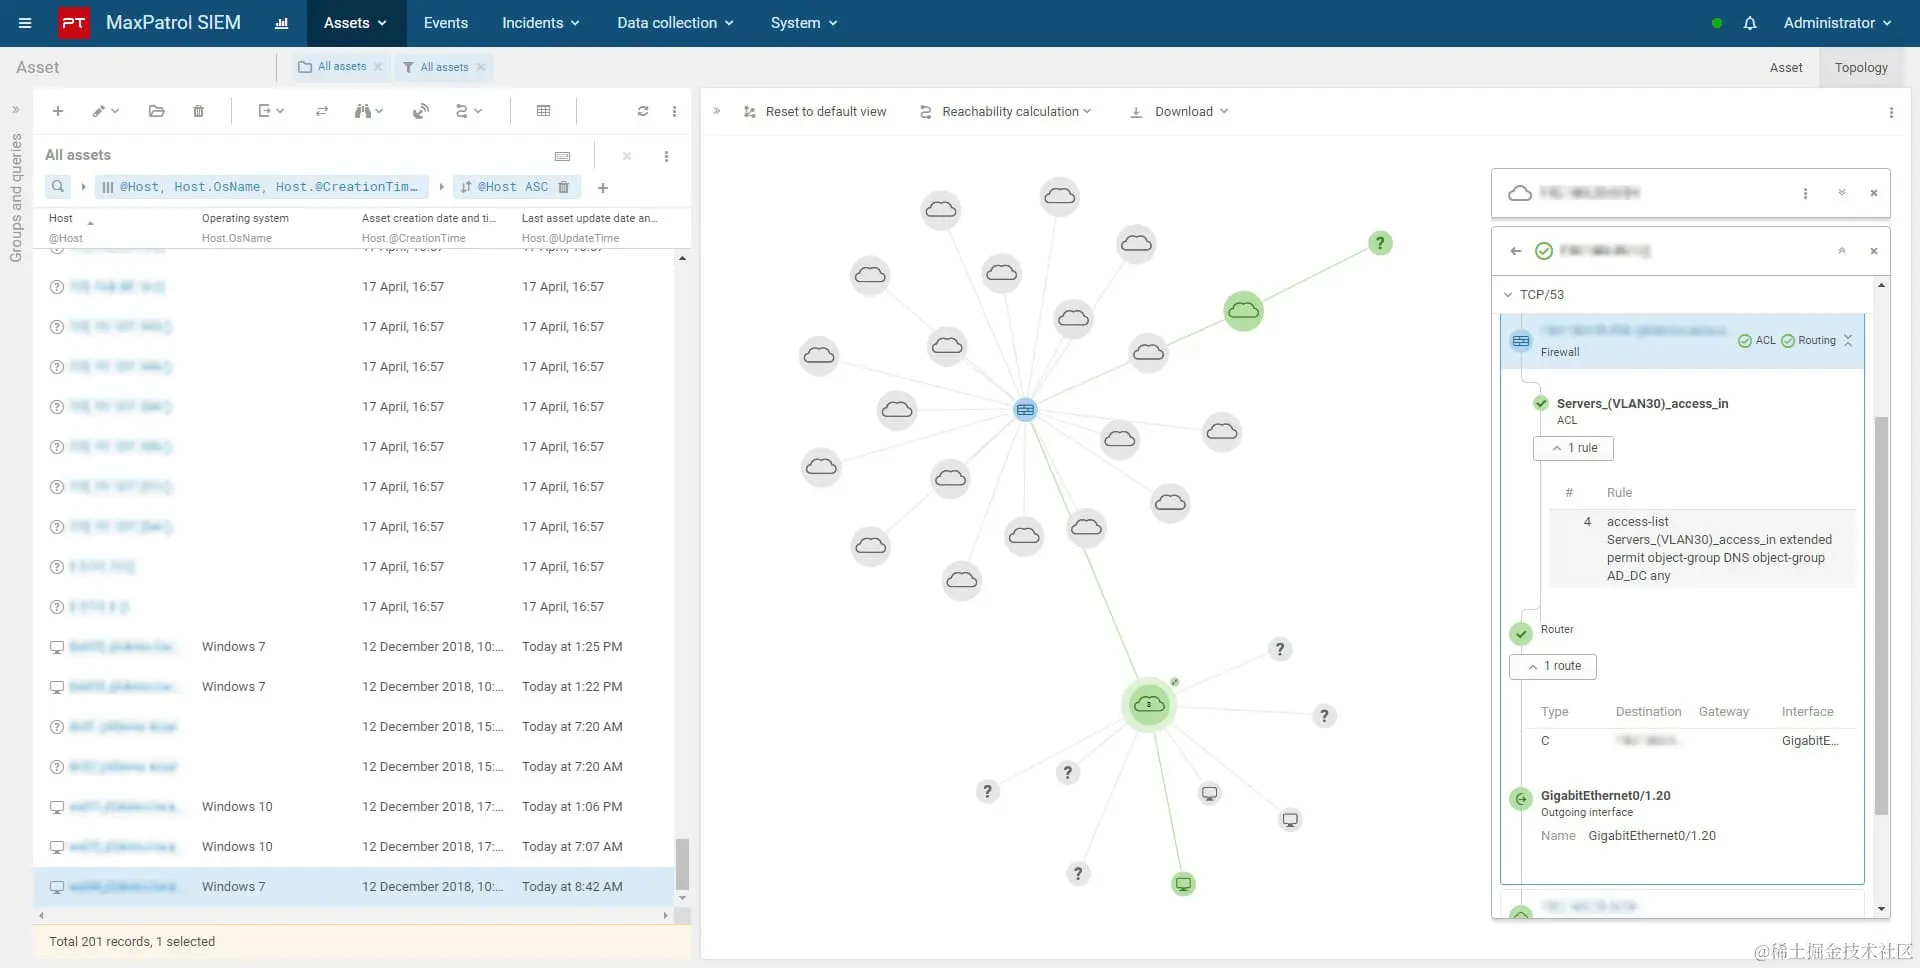The height and width of the screenshot is (968, 1920).
Task: Select the green computer host node
Action: 1183,884
